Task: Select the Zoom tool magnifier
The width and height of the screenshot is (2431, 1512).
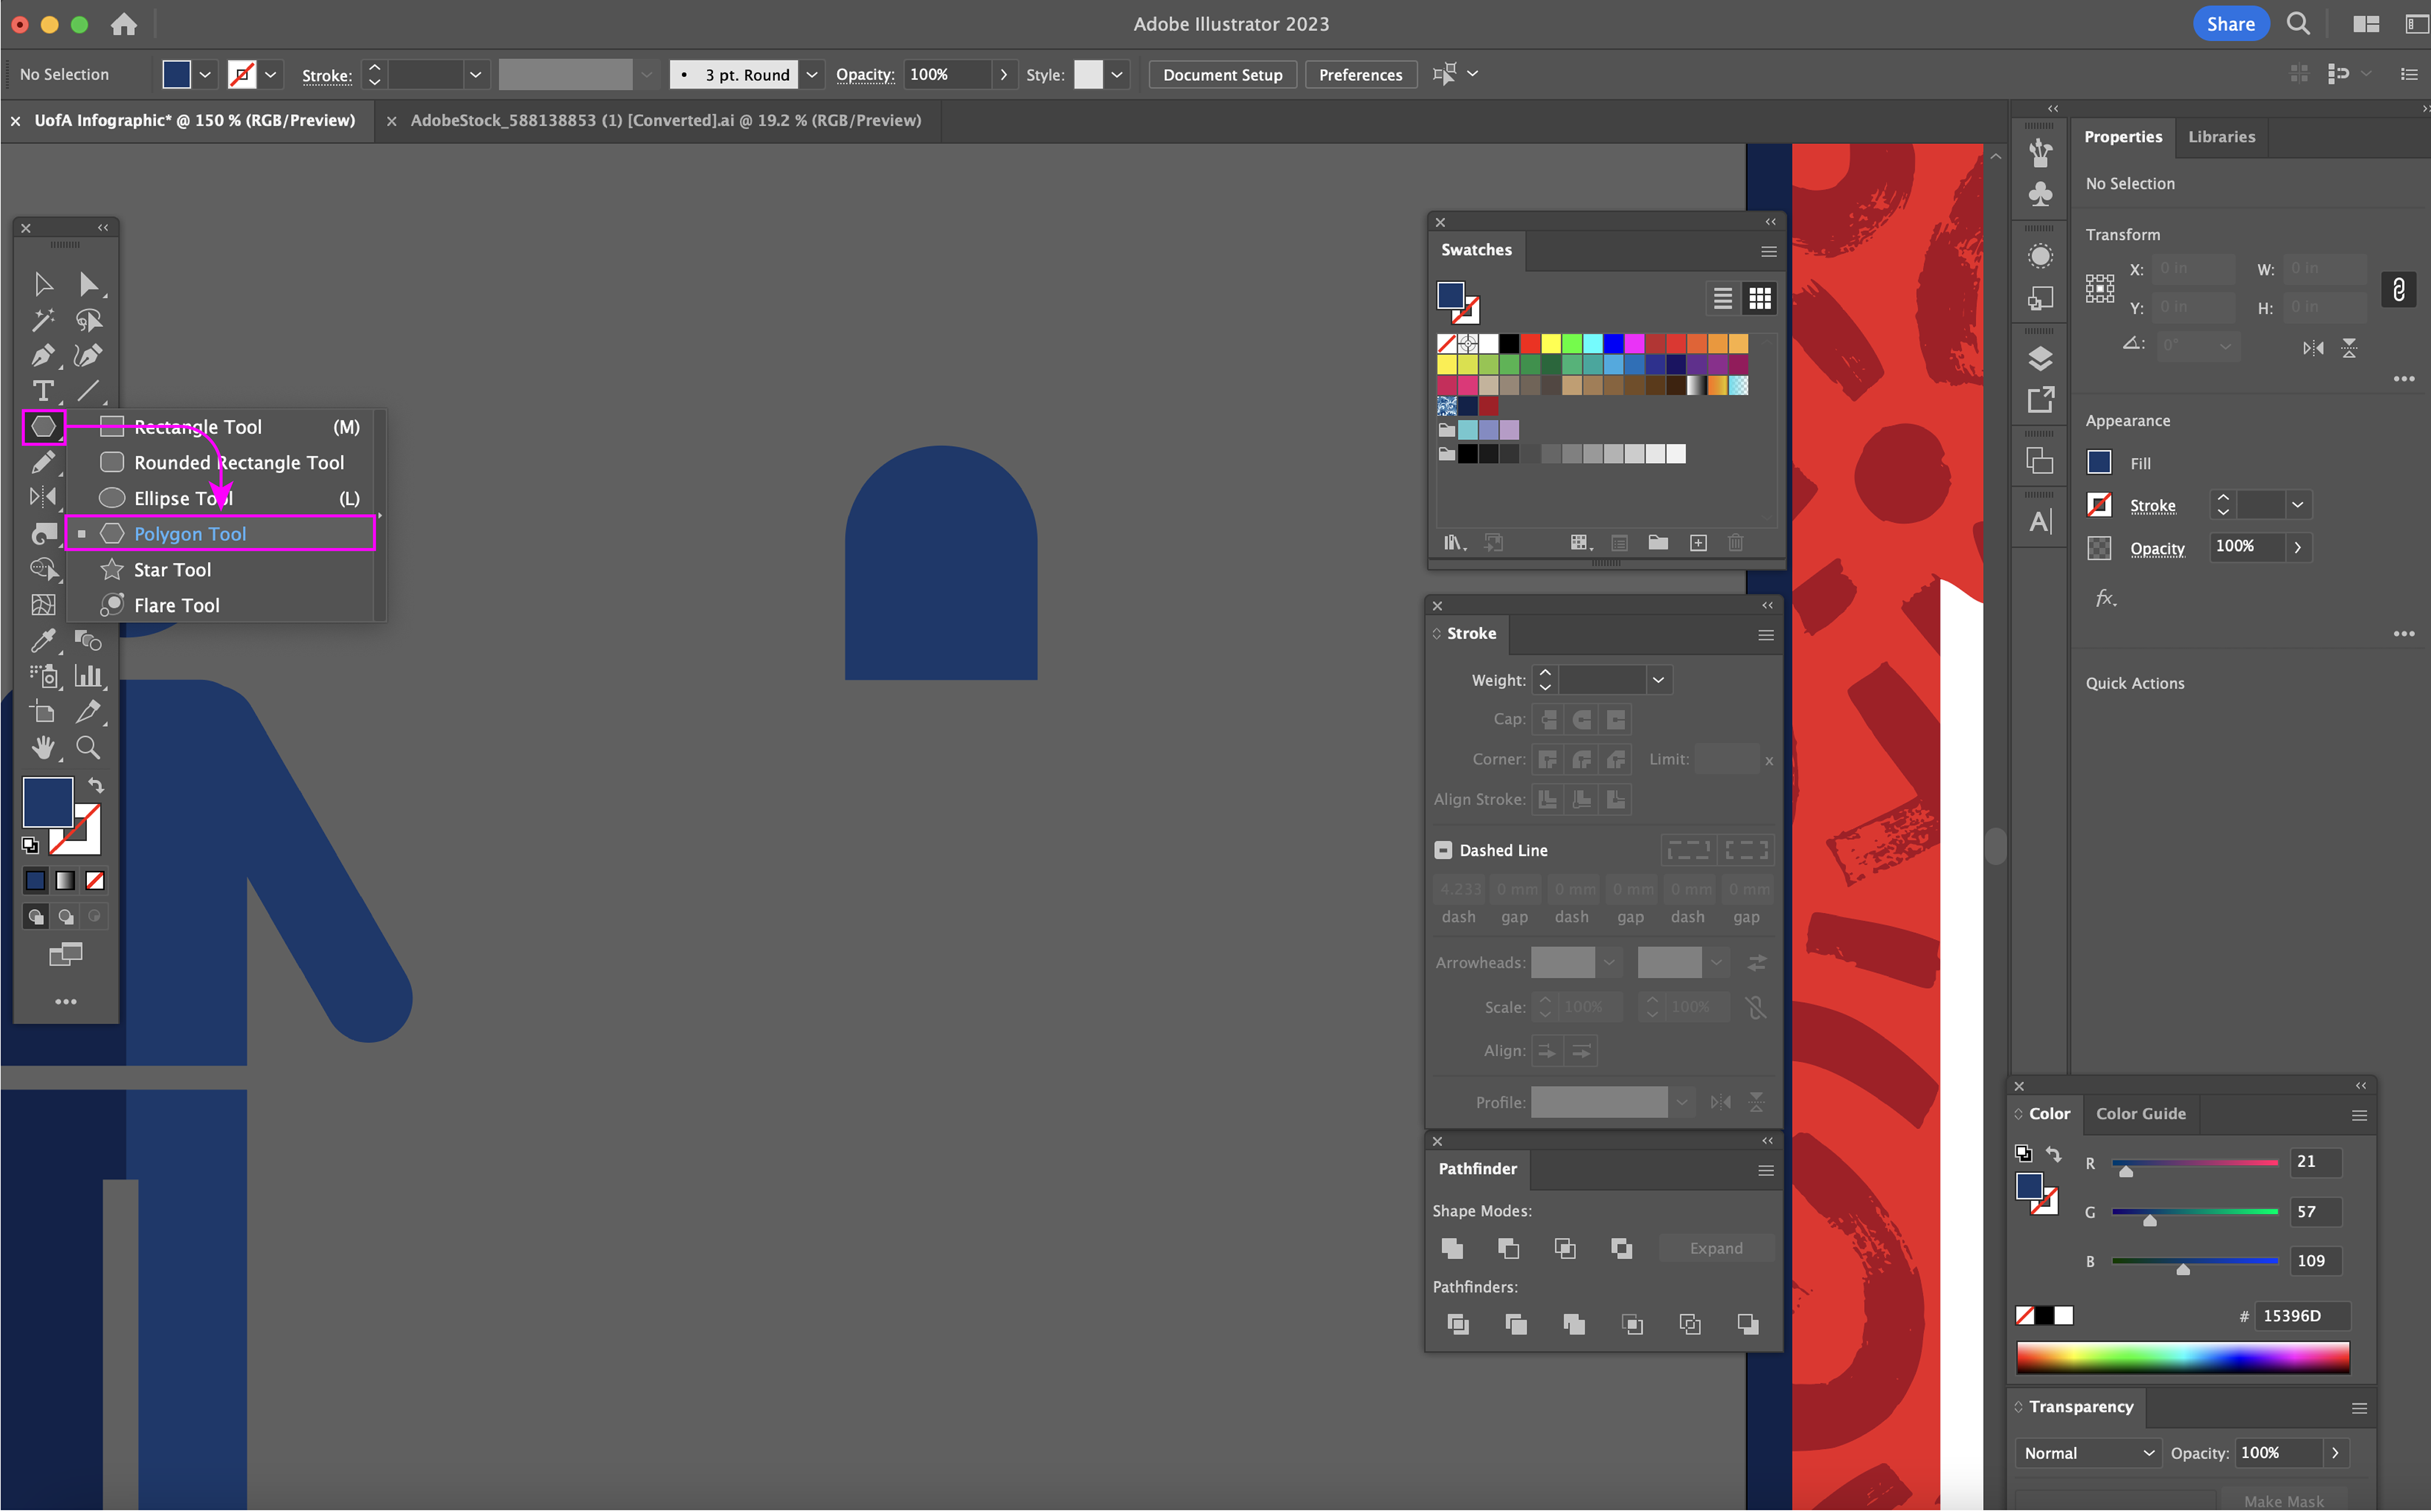Action: click(x=88, y=748)
